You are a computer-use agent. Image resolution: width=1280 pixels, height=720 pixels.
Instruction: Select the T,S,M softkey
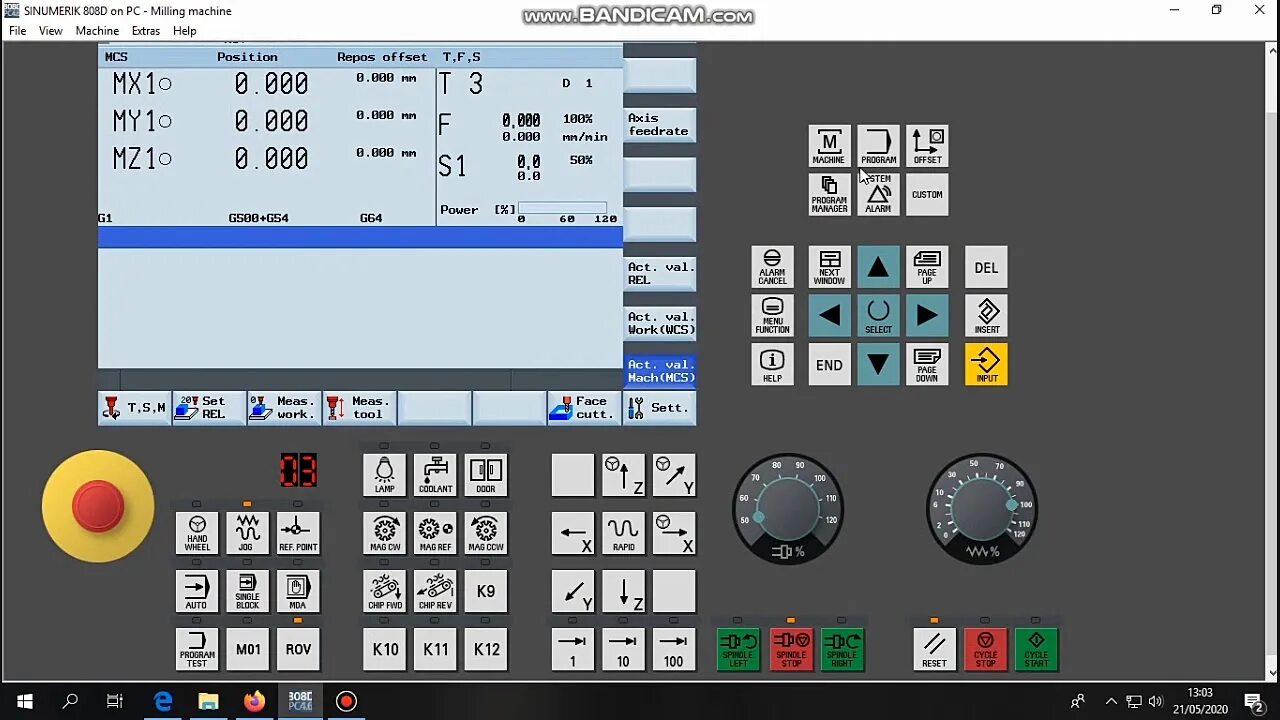(135, 408)
